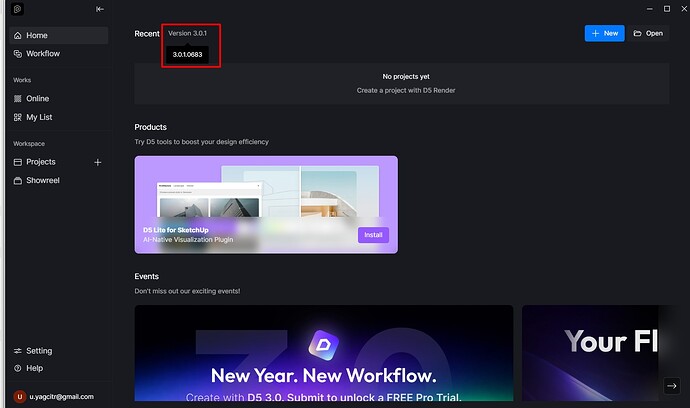Click the account email u.yagcitr@gmail.com

(x=61, y=397)
